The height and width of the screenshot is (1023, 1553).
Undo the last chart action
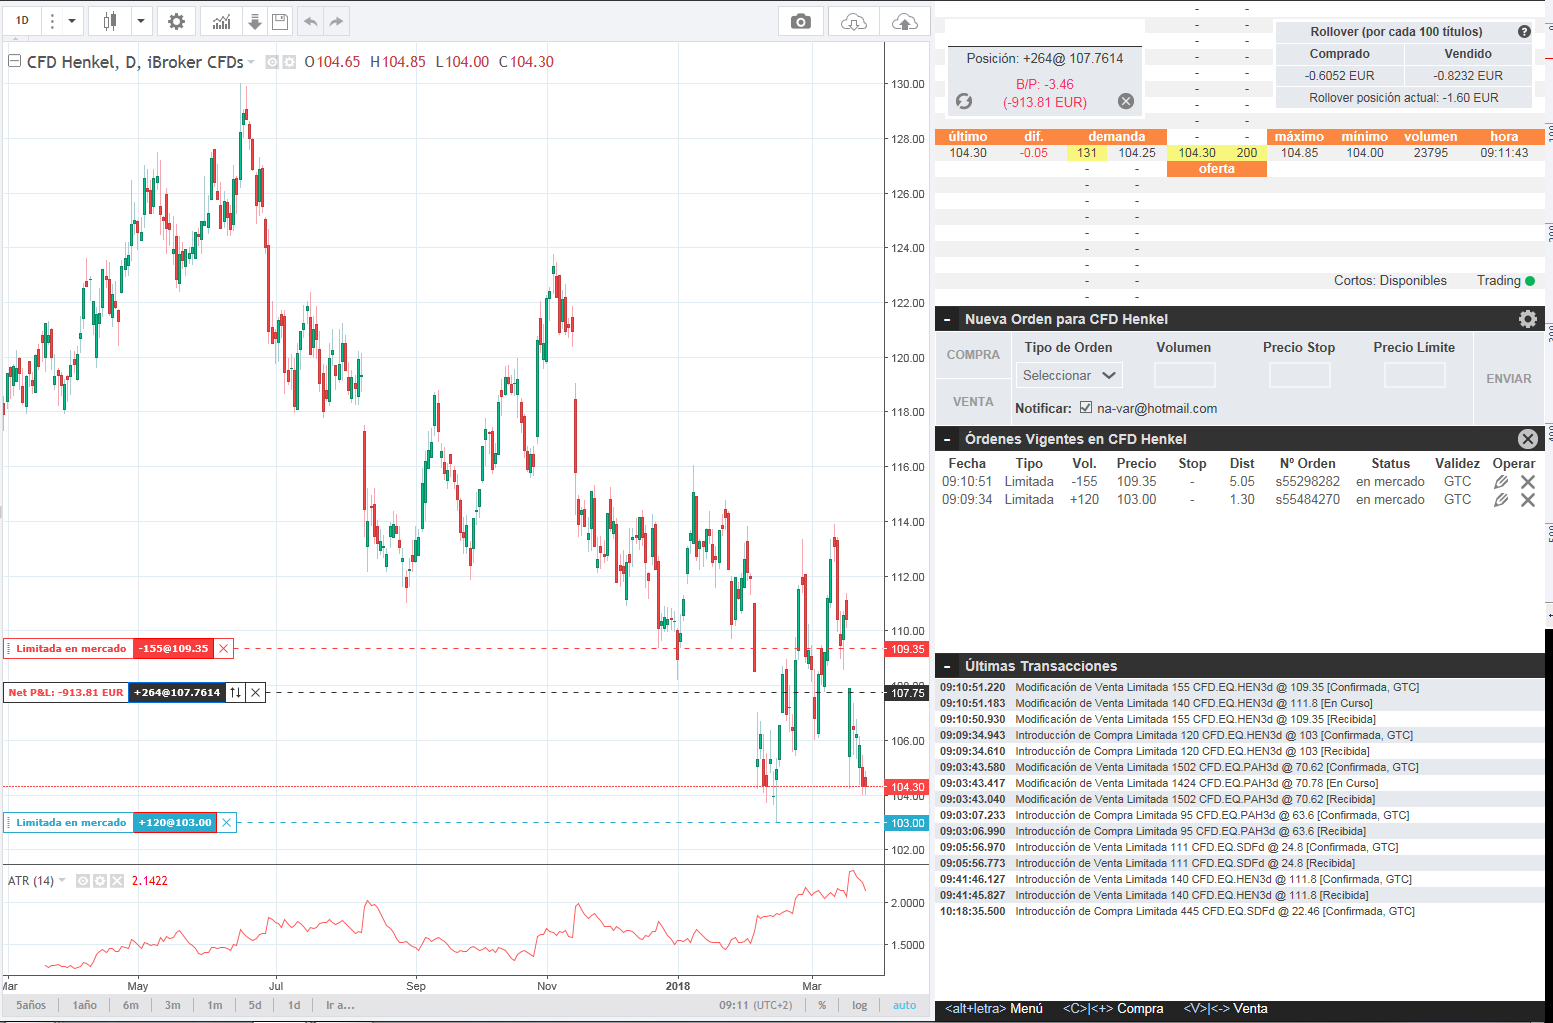310,21
